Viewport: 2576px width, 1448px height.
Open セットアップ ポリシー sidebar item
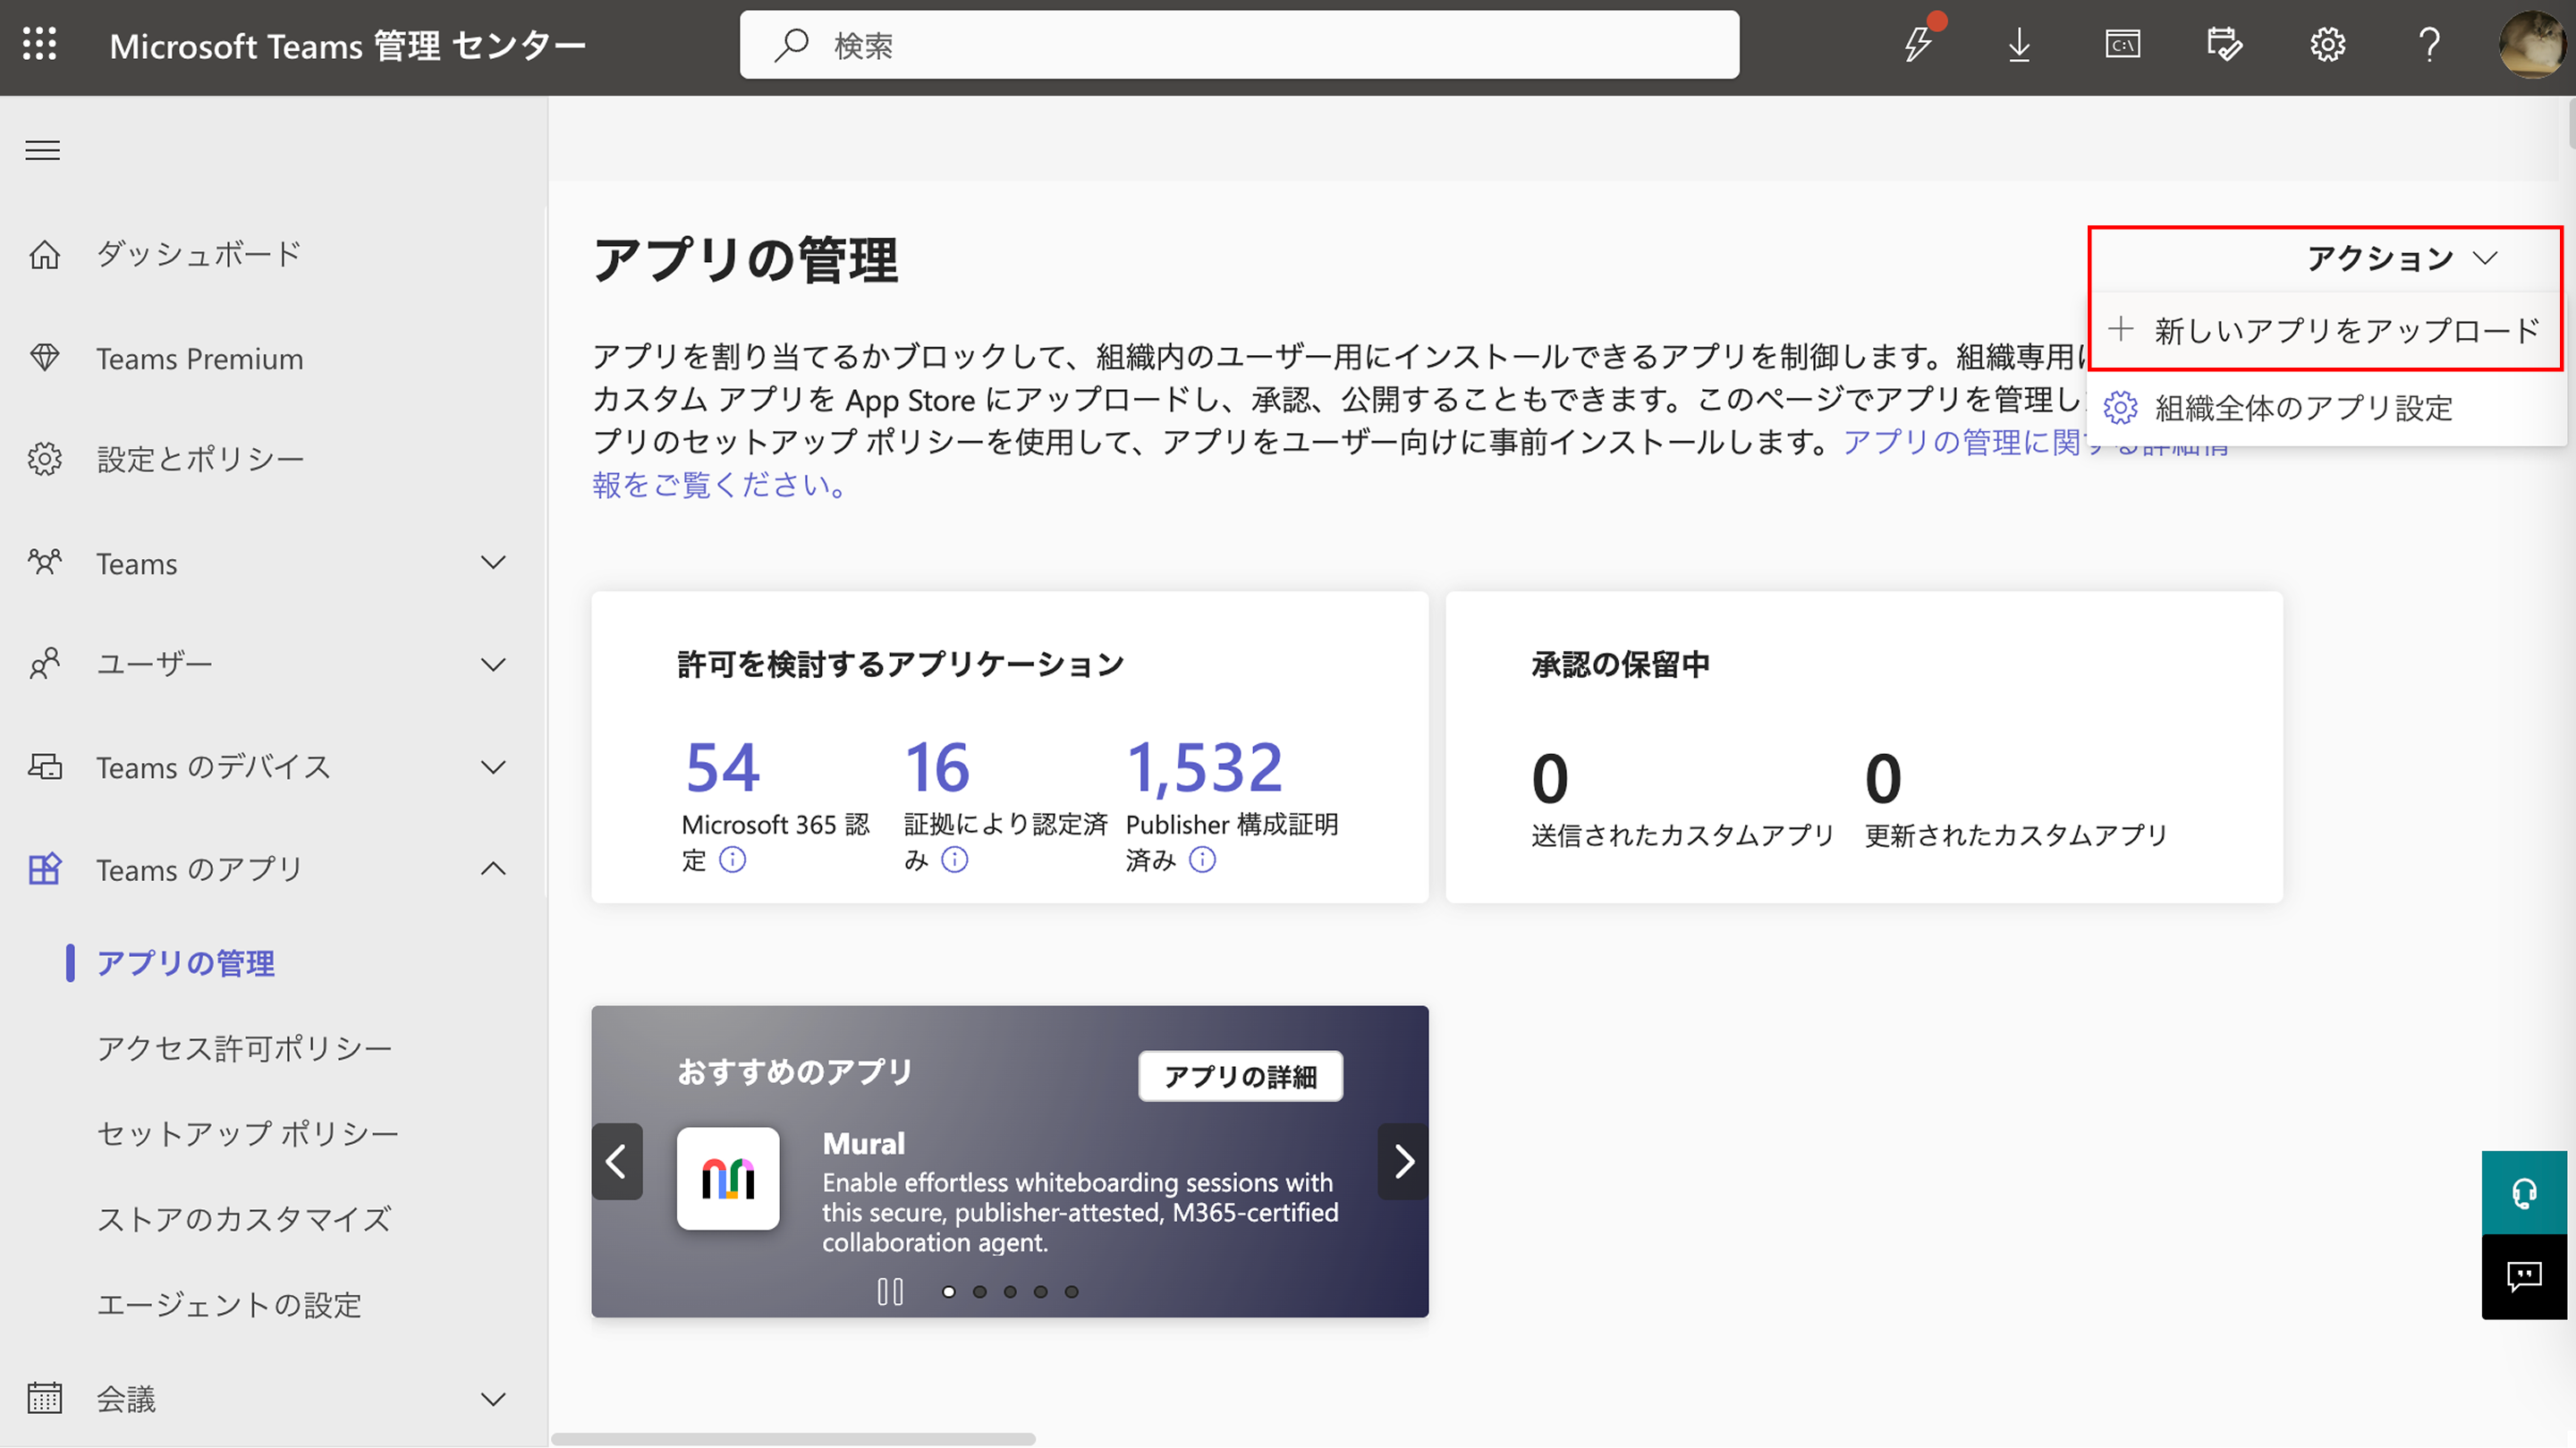click(x=248, y=1133)
